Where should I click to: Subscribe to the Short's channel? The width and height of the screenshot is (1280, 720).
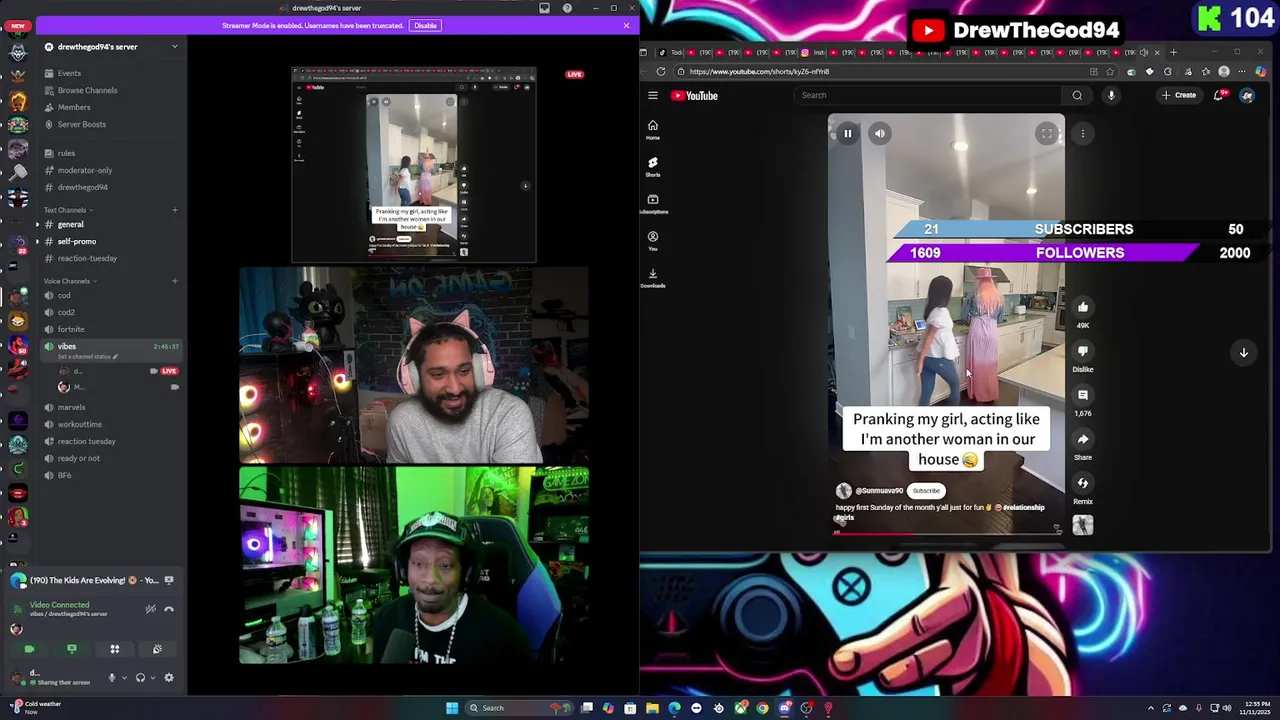click(x=926, y=491)
